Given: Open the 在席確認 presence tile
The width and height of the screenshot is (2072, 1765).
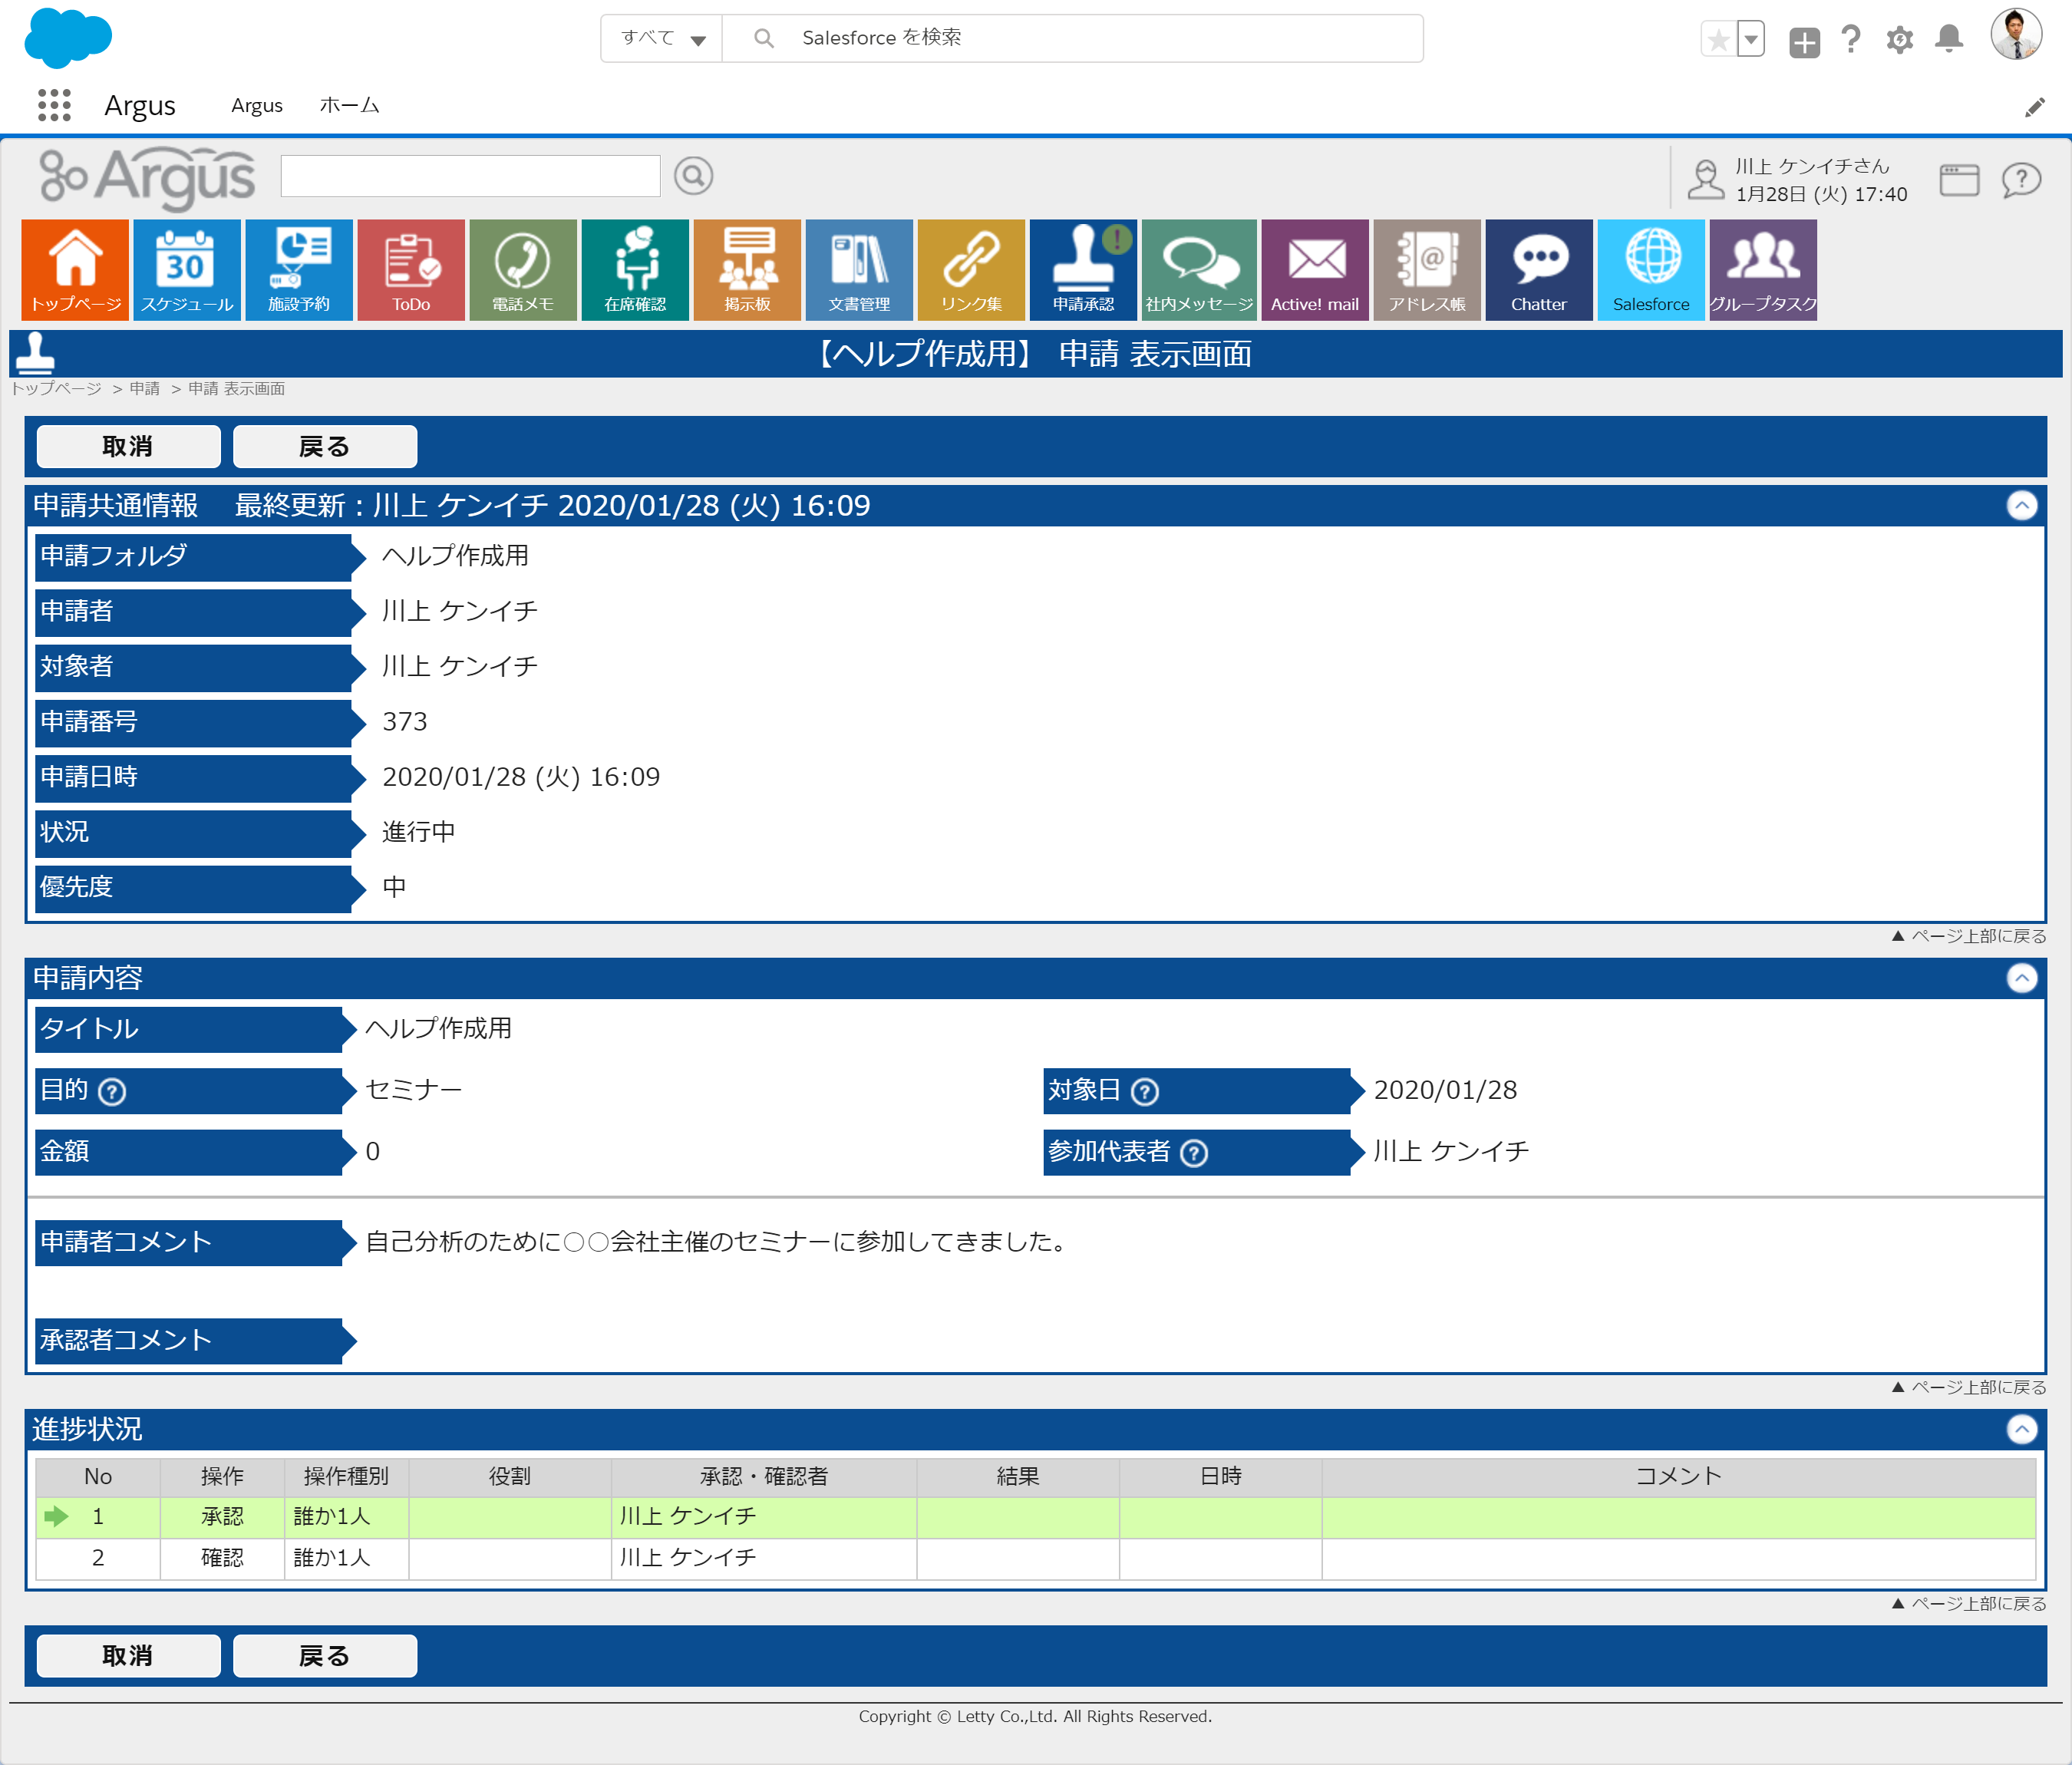Looking at the screenshot, I should click(635, 269).
